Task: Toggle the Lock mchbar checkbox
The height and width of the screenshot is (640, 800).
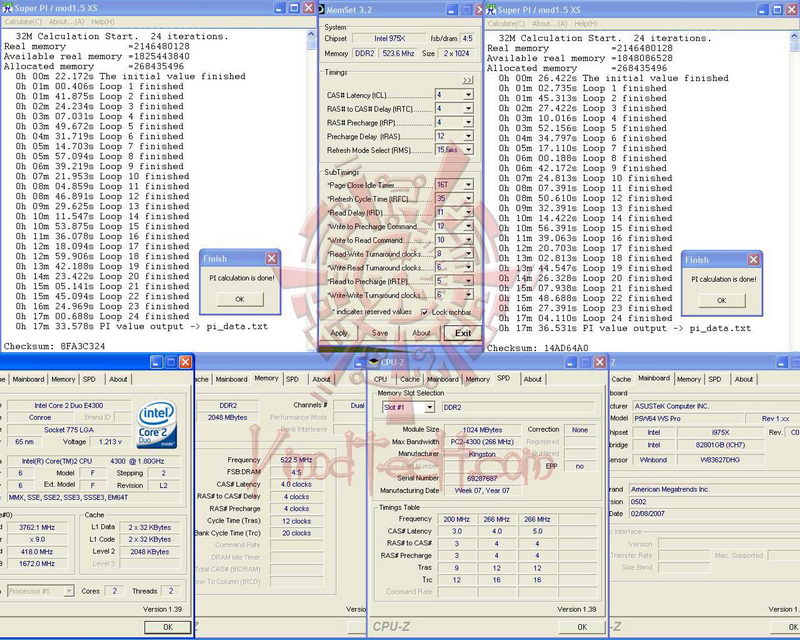Action: click(424, 312)
